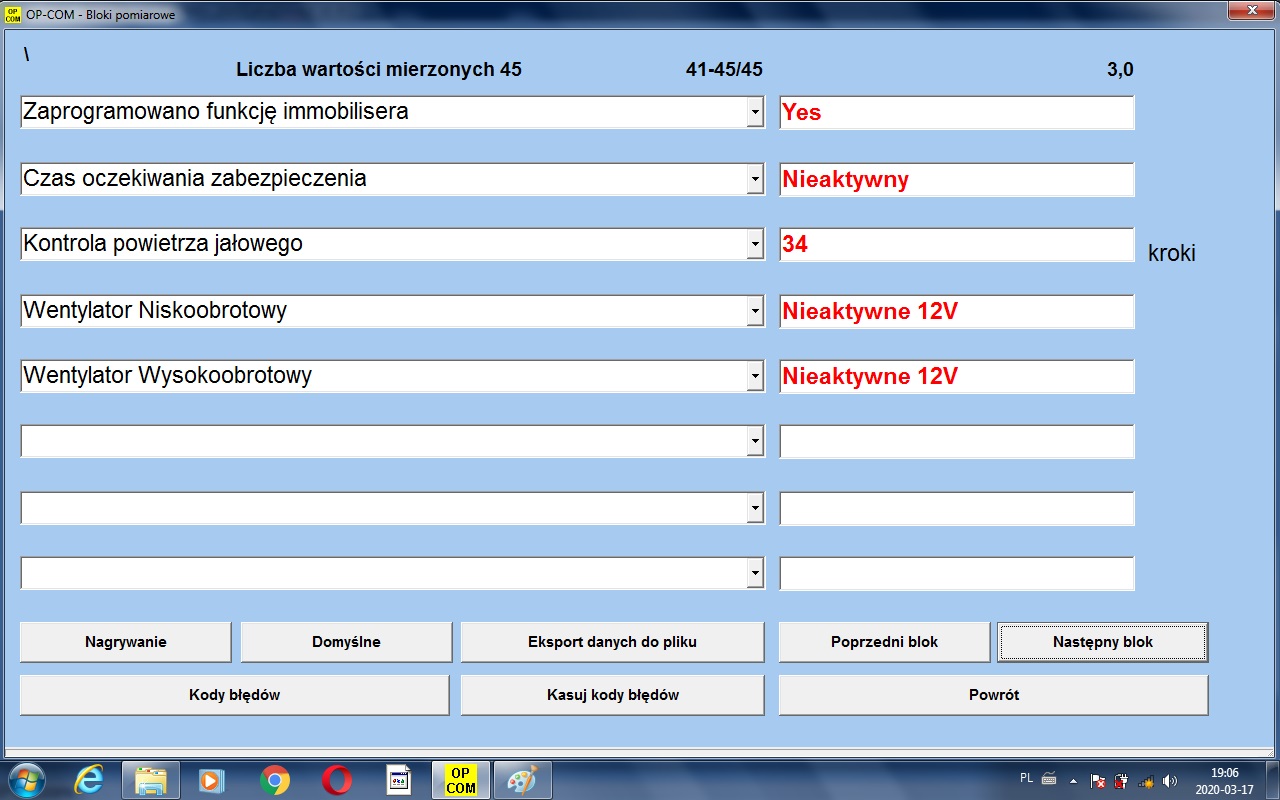Expand the 'Zaprogramowano funkcję immobilisera' dropdown

coord(755,113)
